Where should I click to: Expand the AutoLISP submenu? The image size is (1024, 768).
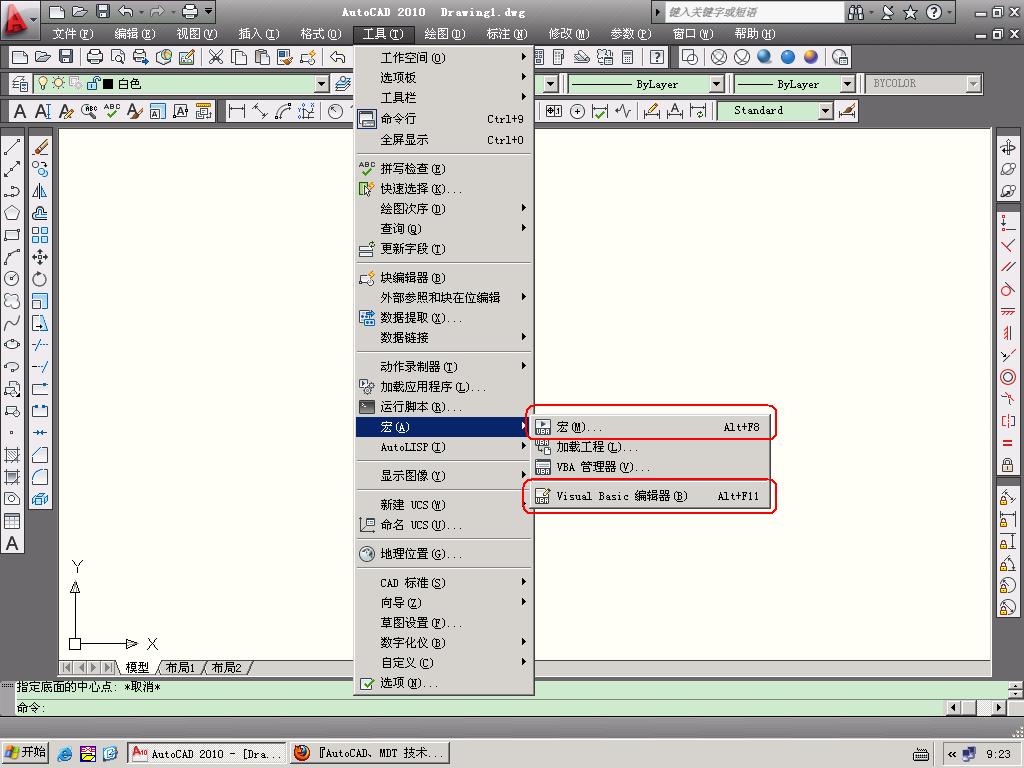(x=444, y=447)
